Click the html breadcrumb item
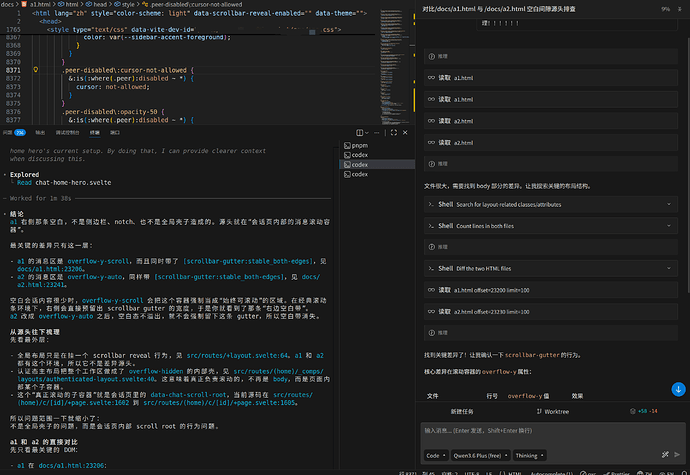This screenshot has height=475, width=690. [68, 4]
